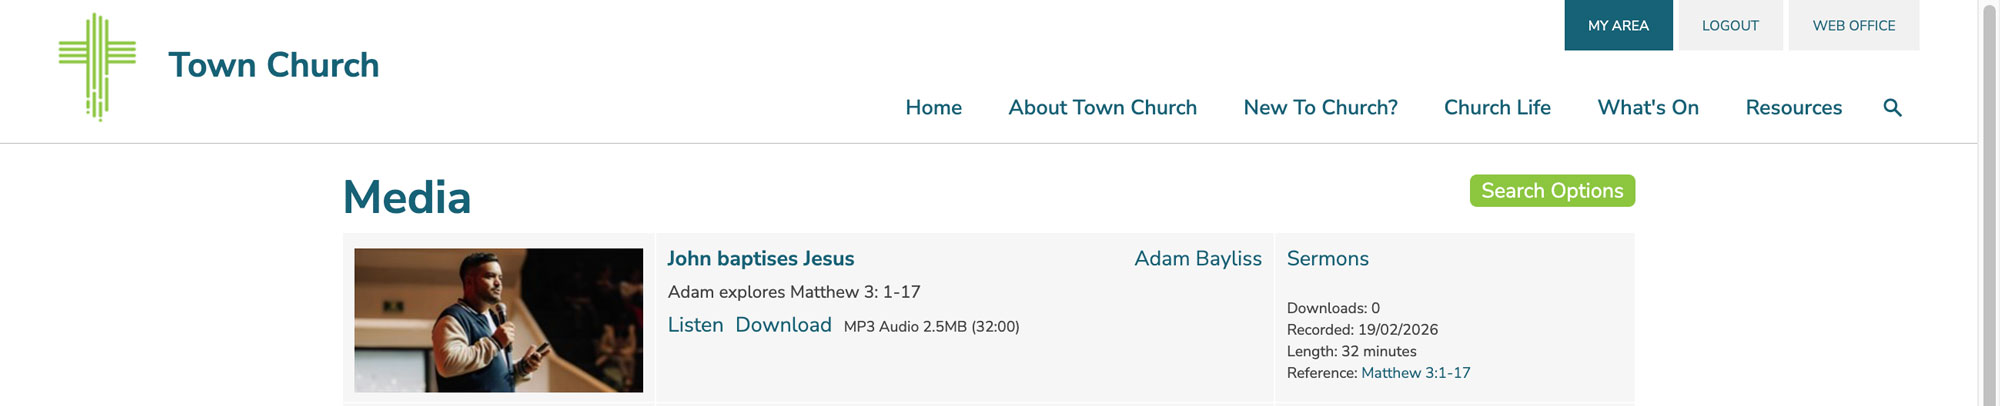Click the Town Church site title
This screenshot has height=406, width=2000.
point(274,65)
